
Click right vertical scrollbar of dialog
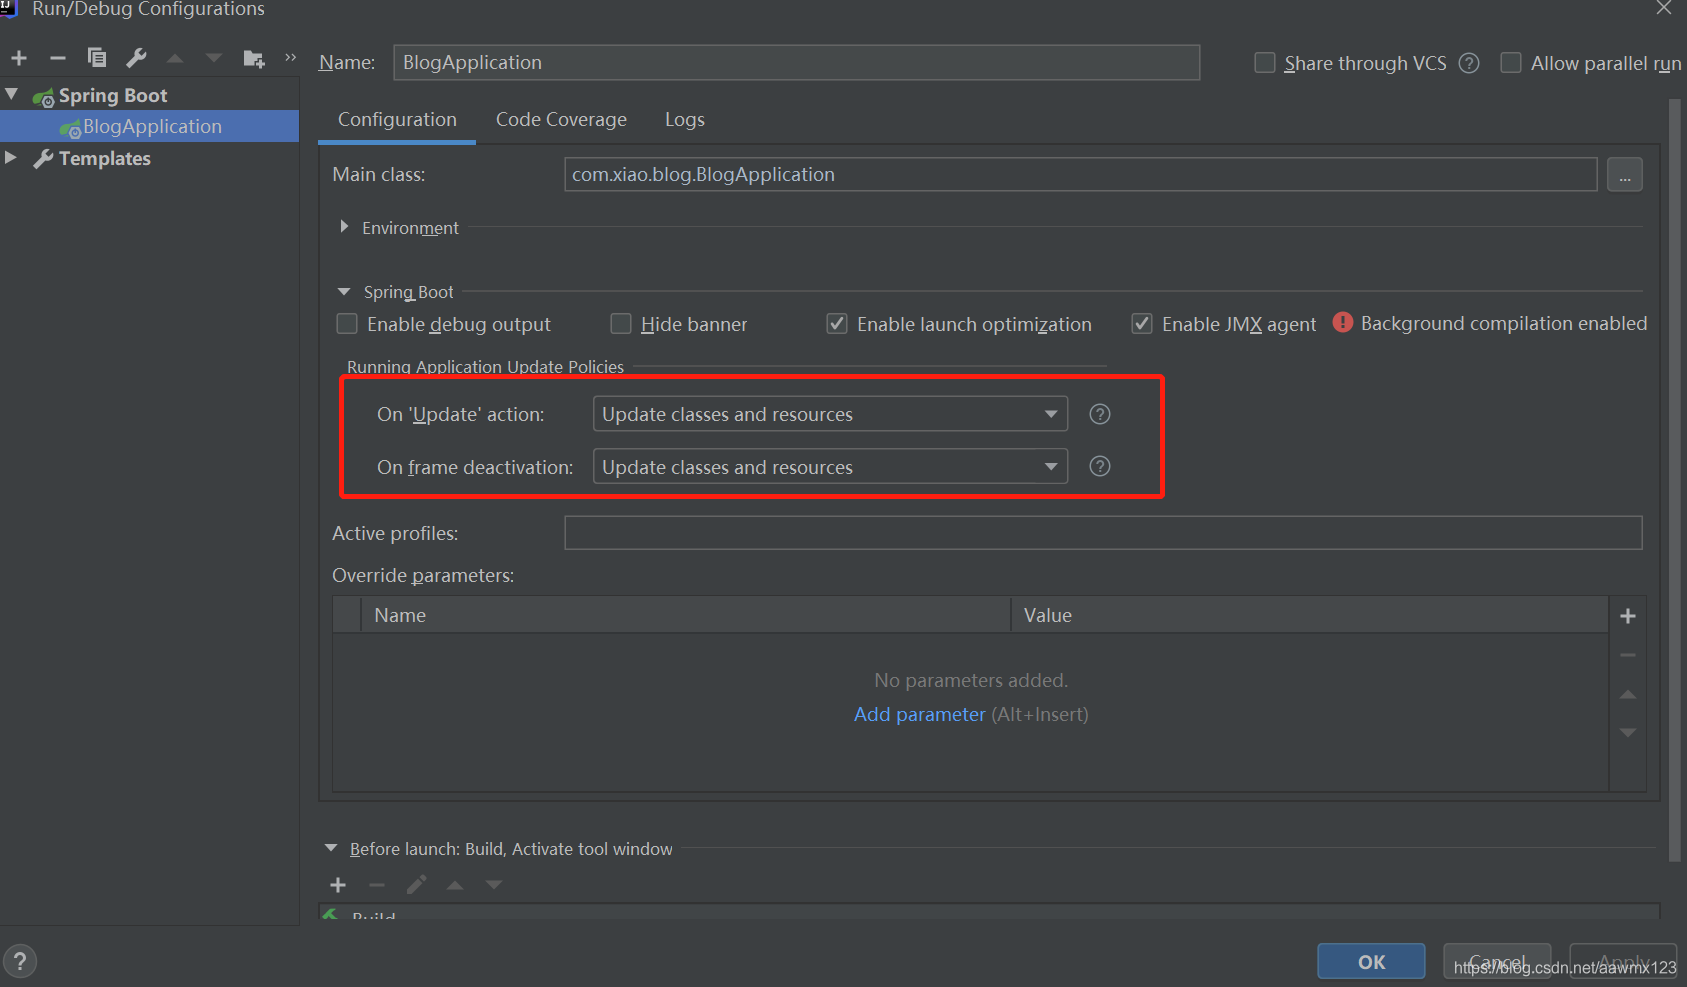pyautogui.click(x=1675, y=480)
